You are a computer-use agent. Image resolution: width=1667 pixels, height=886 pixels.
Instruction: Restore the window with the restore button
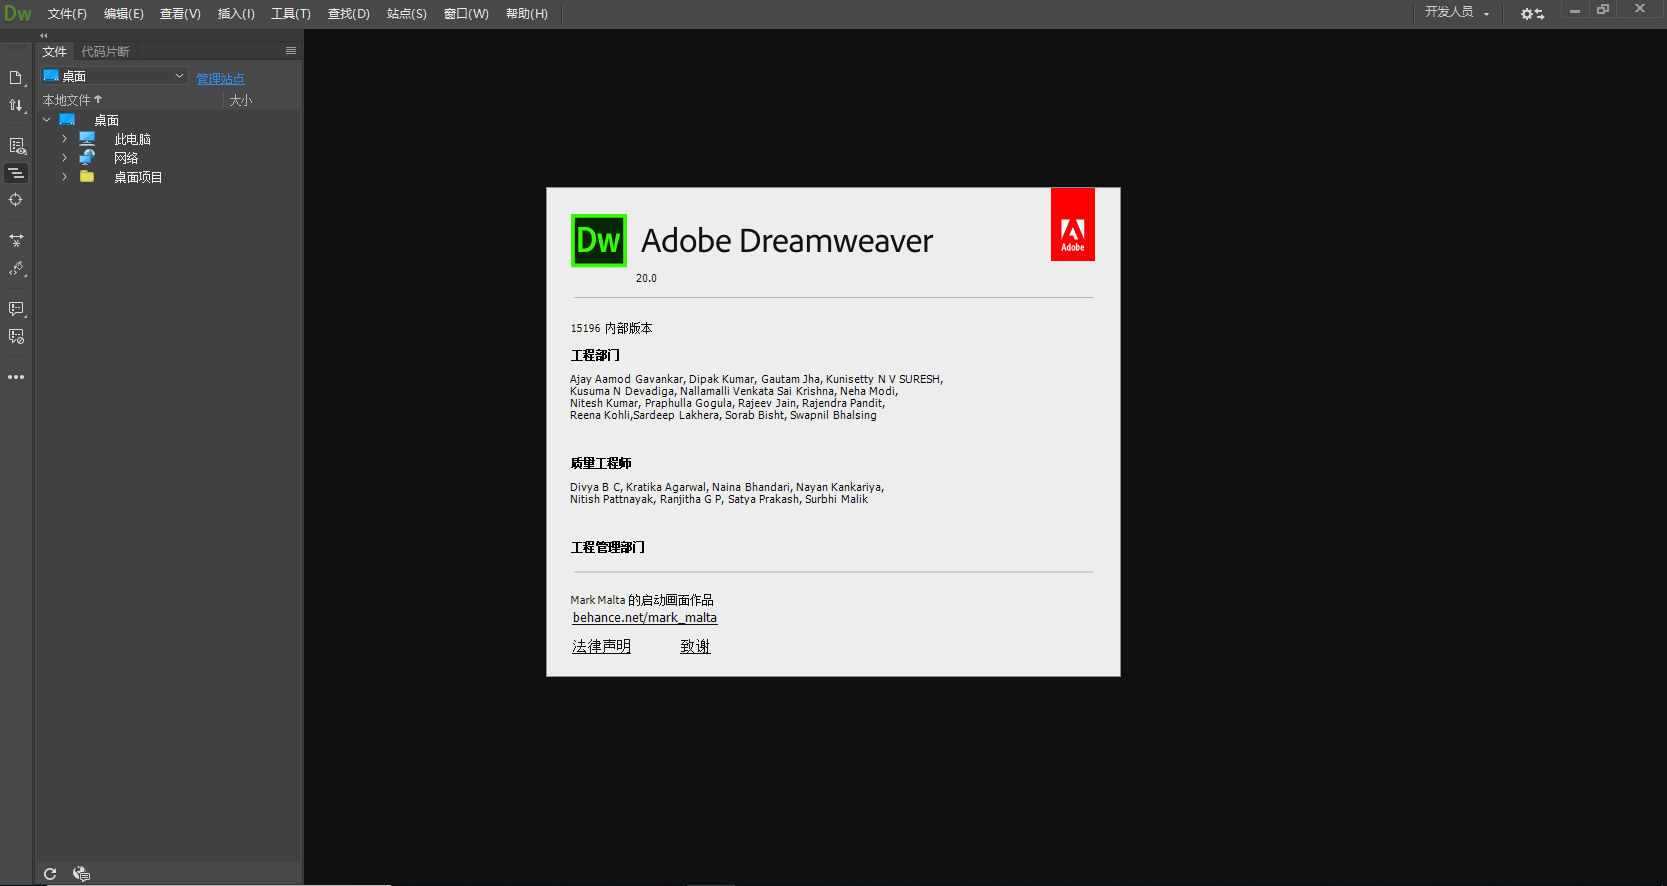1603,9
